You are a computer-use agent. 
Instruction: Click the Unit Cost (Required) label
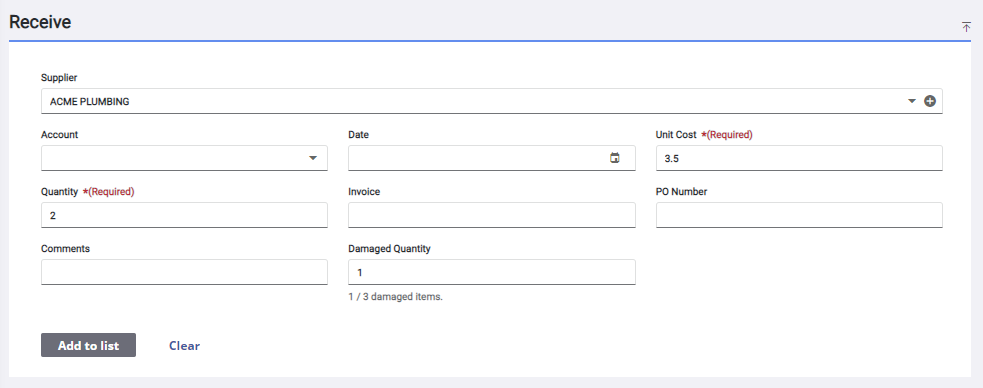(704, 135)
